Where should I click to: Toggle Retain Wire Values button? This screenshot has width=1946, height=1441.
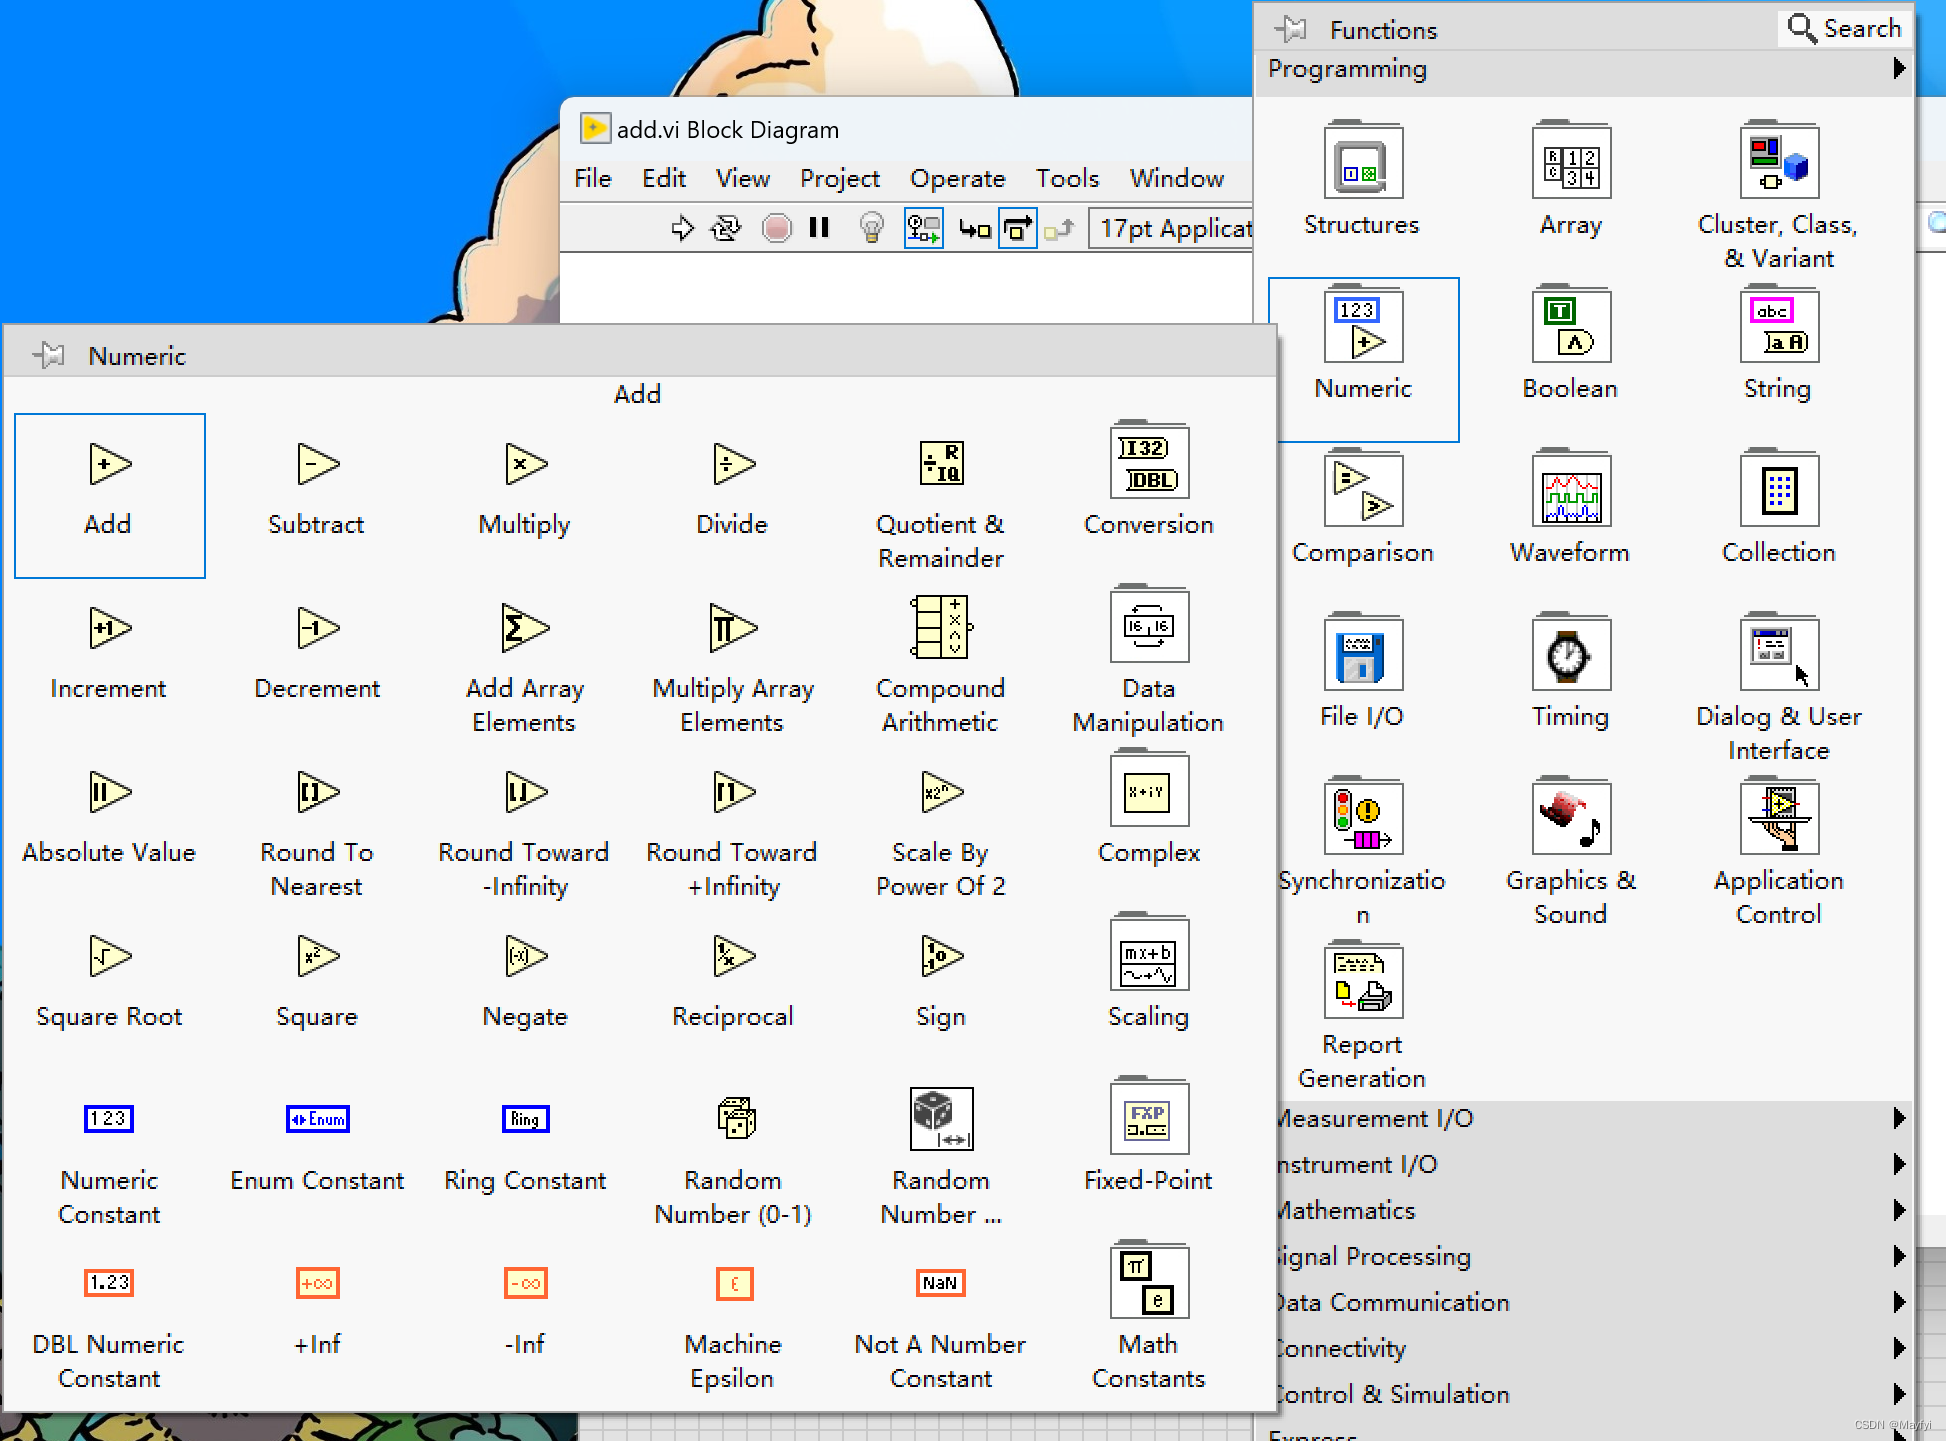click(x=923, y=228)
